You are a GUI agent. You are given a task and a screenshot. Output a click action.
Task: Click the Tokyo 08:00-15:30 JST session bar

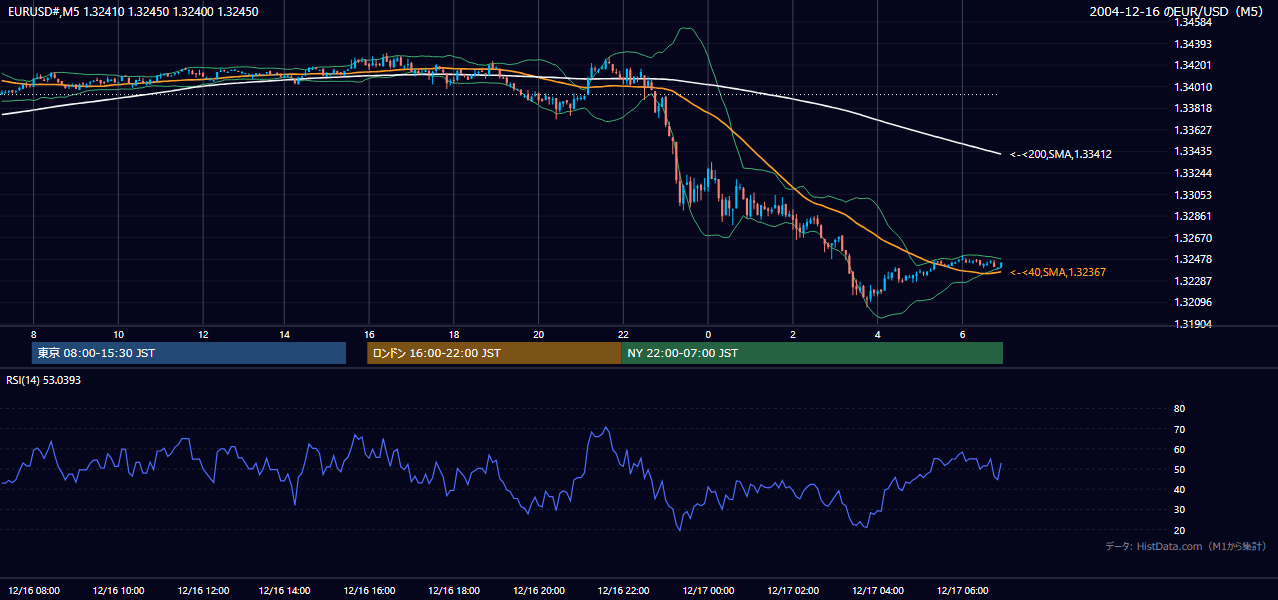click(189, 353)
